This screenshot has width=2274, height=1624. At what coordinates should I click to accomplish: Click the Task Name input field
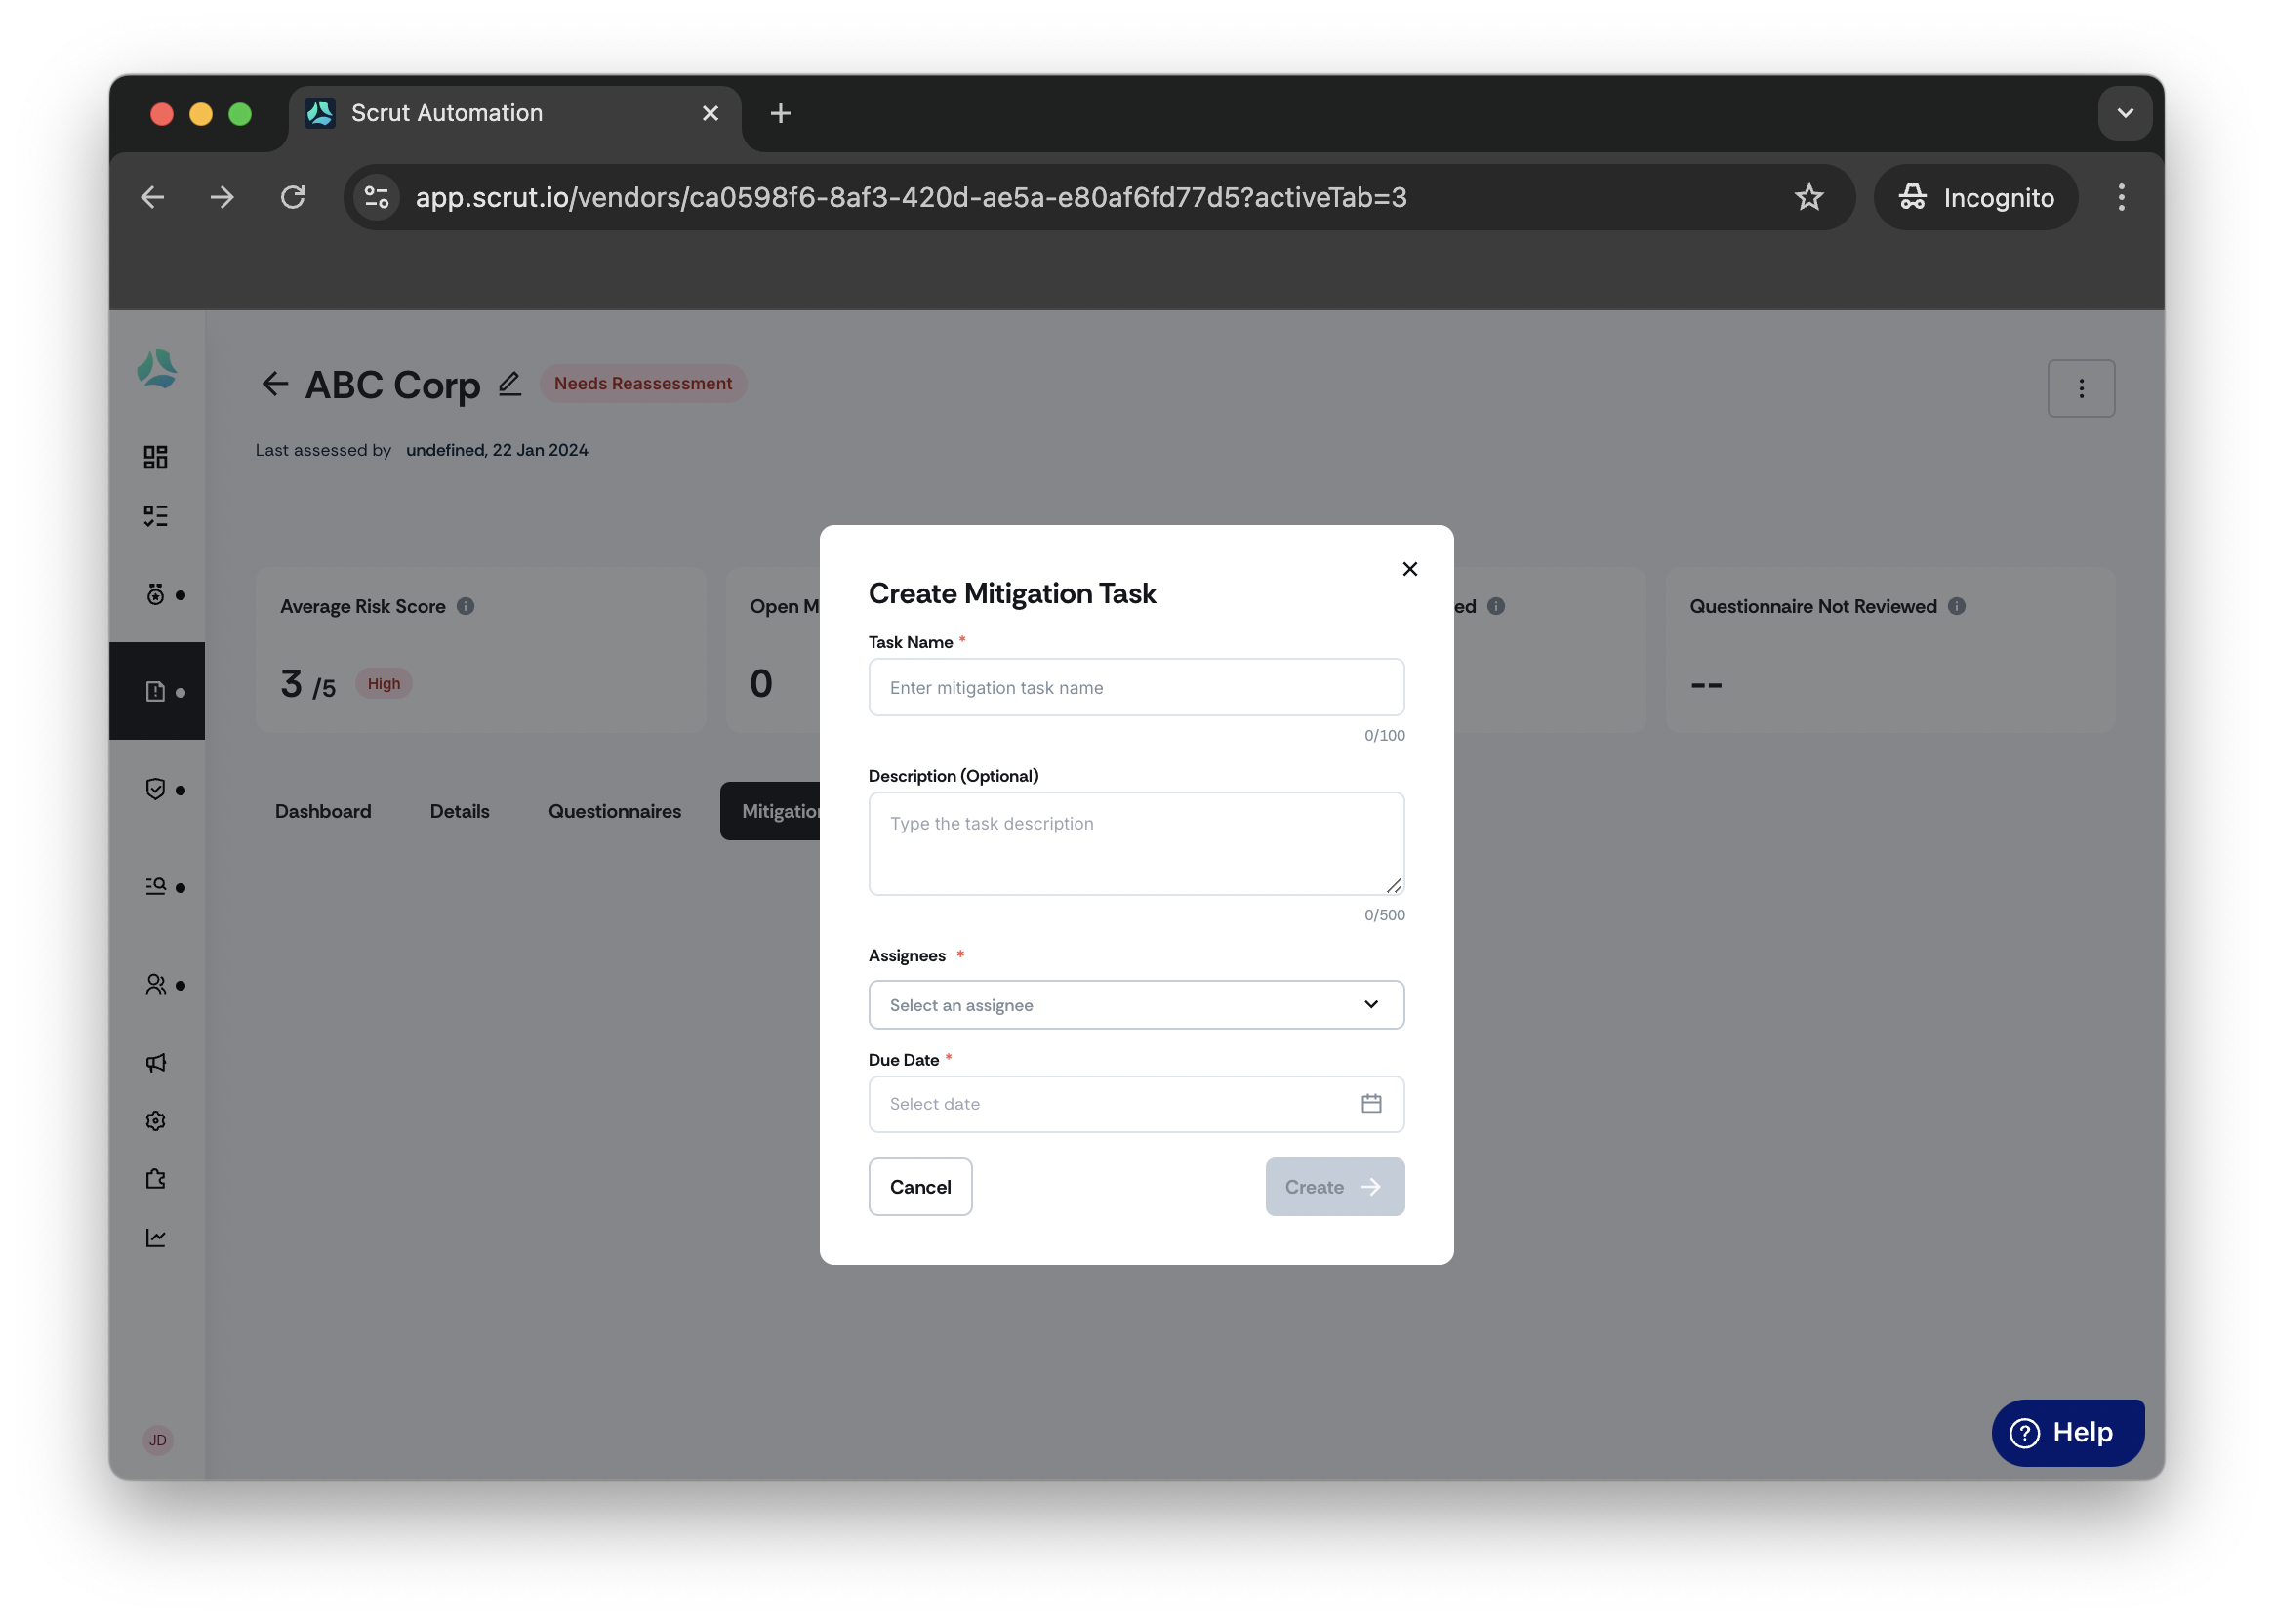1136,687
